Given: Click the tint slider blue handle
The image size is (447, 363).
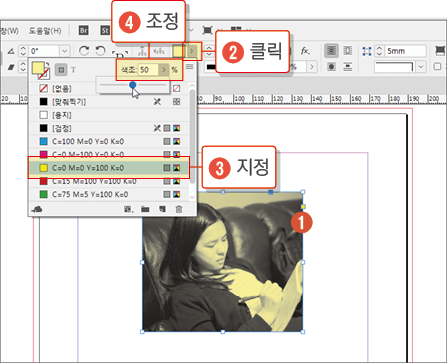Looking at the screenshot, I should pyautogui.click(x=133, y=85).
